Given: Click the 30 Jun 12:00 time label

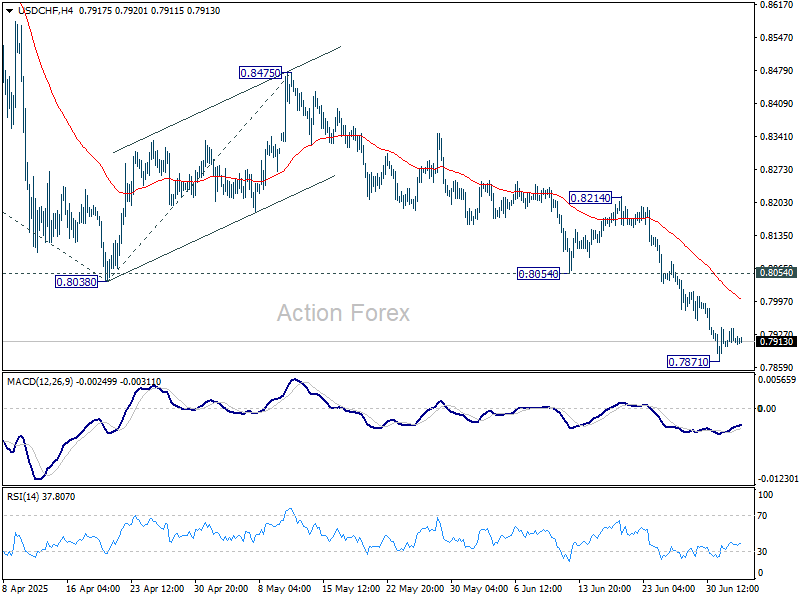Looking at the screenshot, I should coord(733,588).
